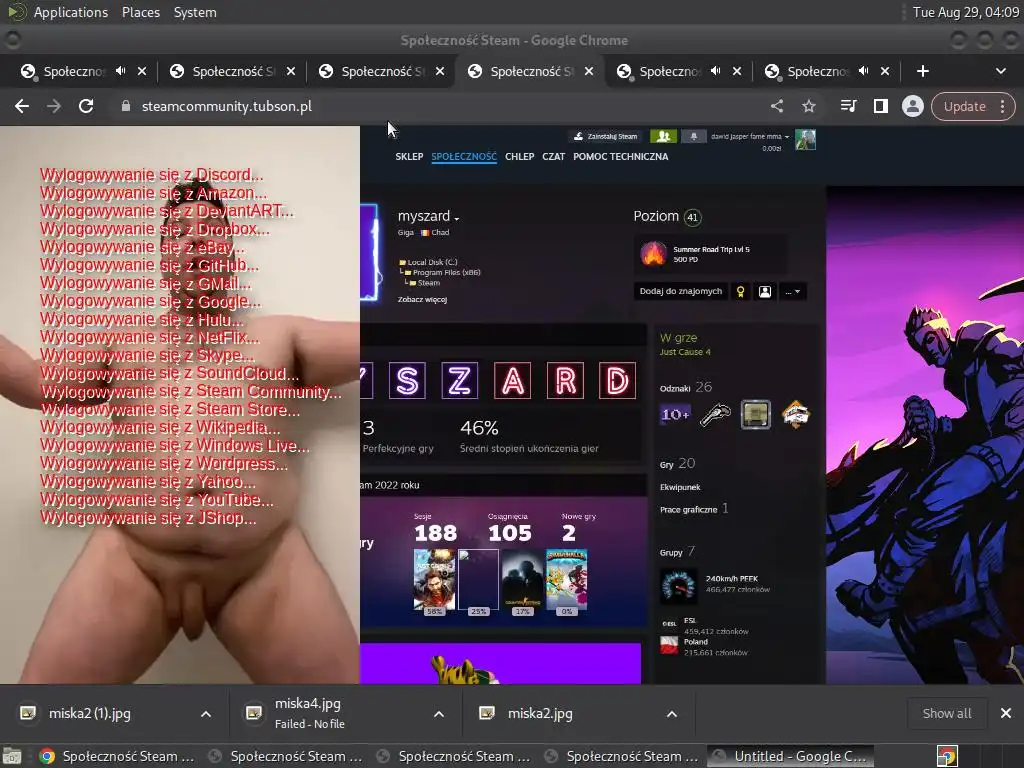
Task: Open the Poland group
Action: (x=696, y=642)
